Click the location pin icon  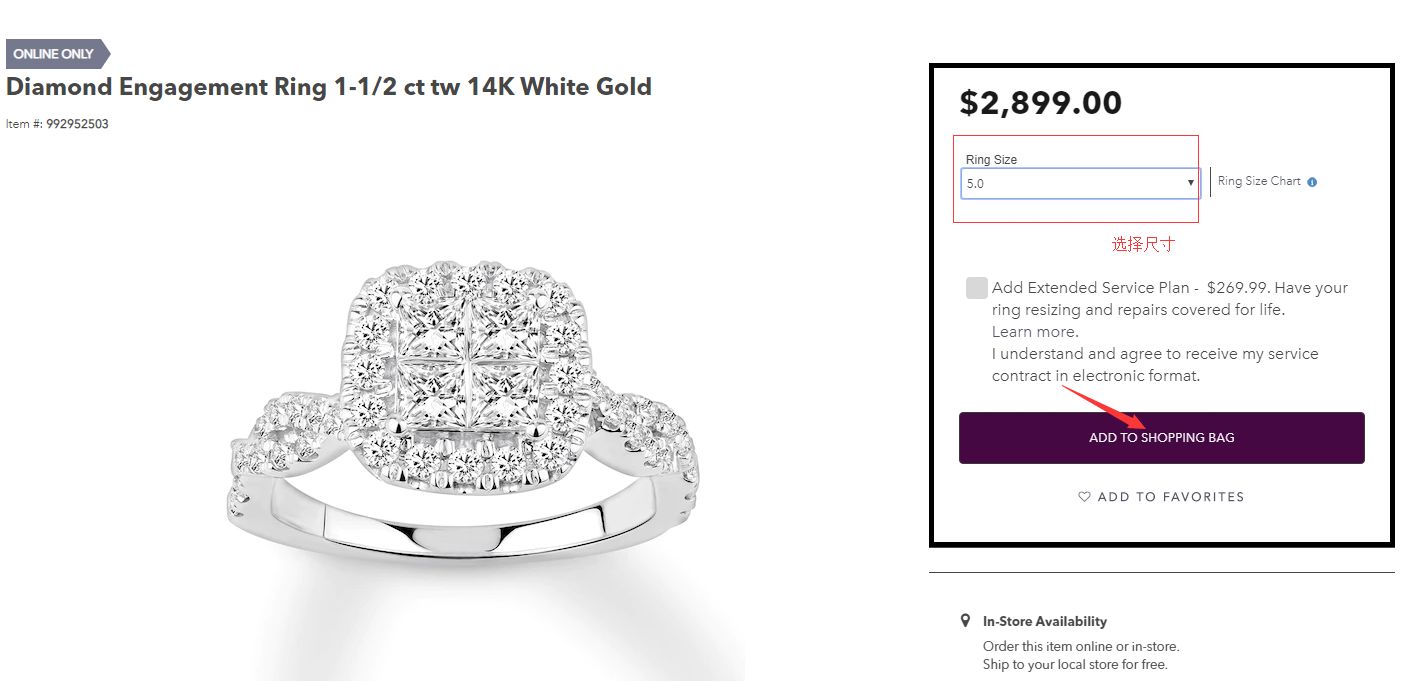click(x=965, y=621)
